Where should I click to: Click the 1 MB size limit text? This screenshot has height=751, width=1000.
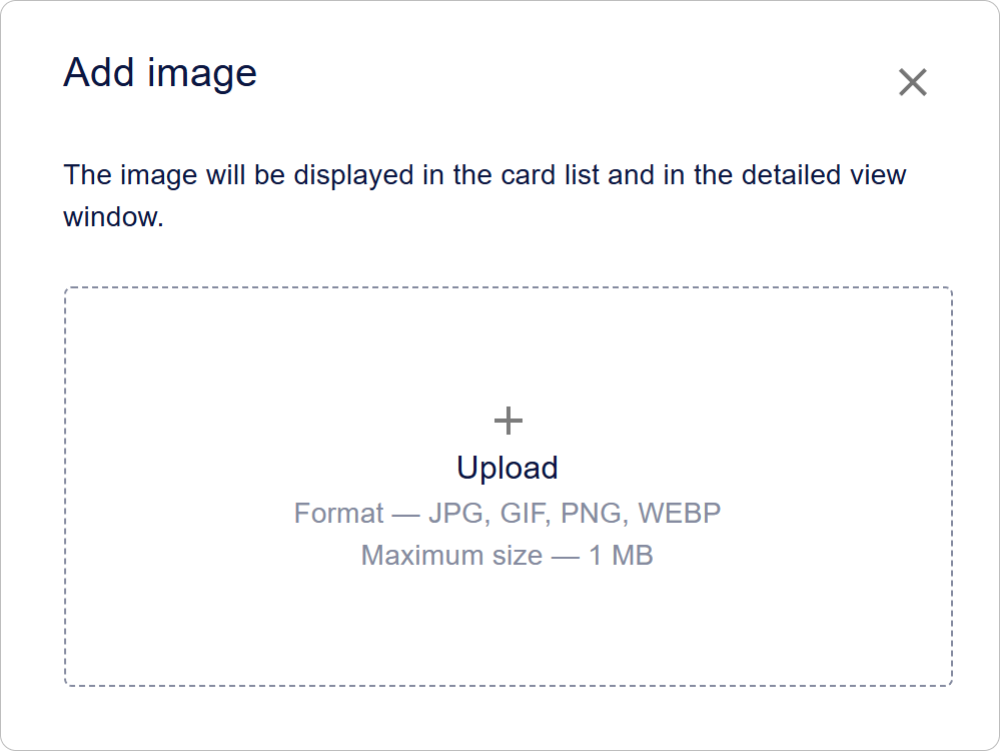pyautogui.click(x=620, y=555)
